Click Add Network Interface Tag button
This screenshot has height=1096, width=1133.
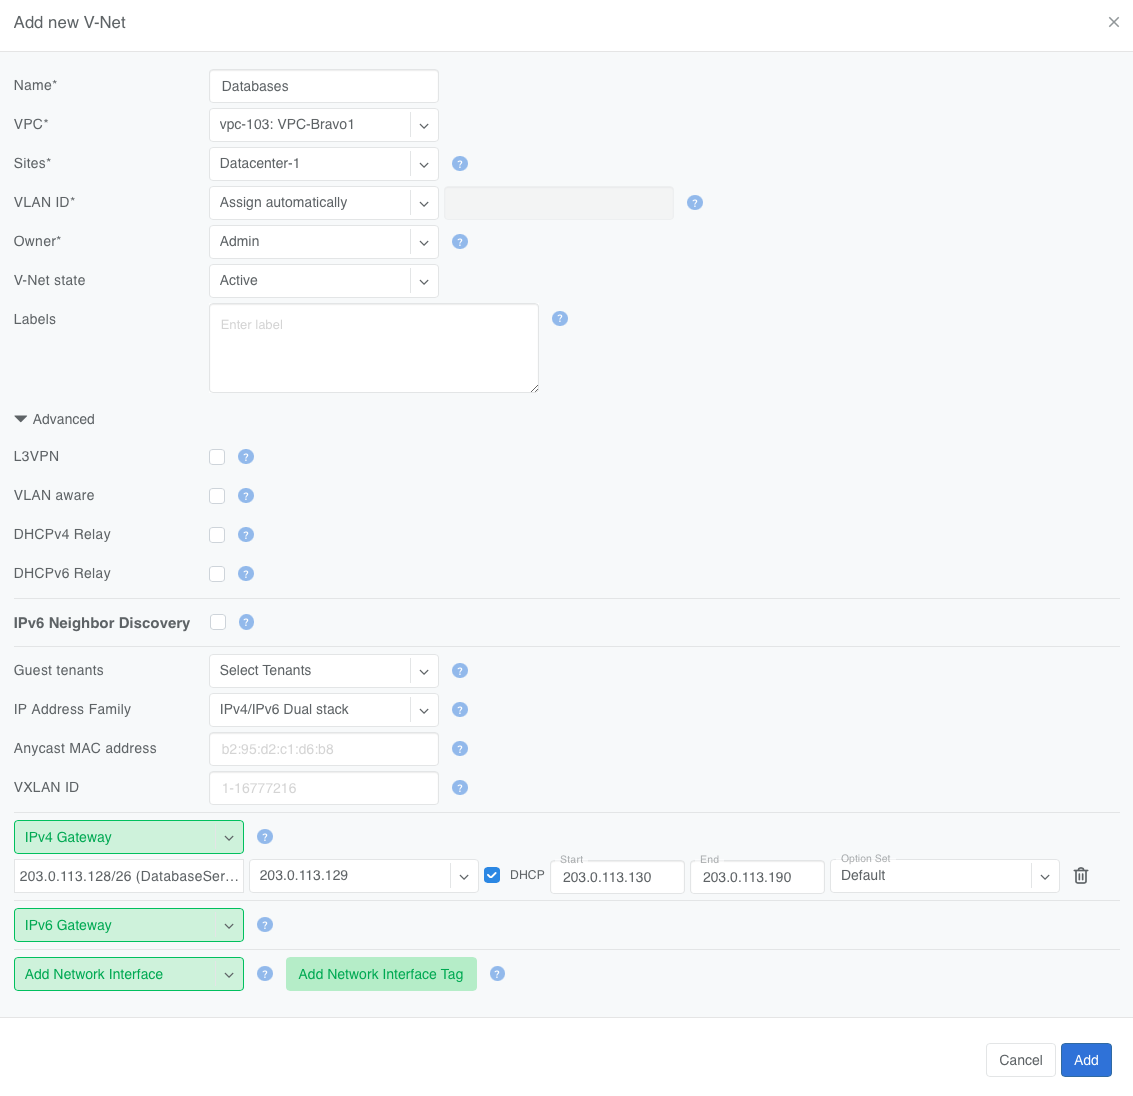tap(381, 974)
